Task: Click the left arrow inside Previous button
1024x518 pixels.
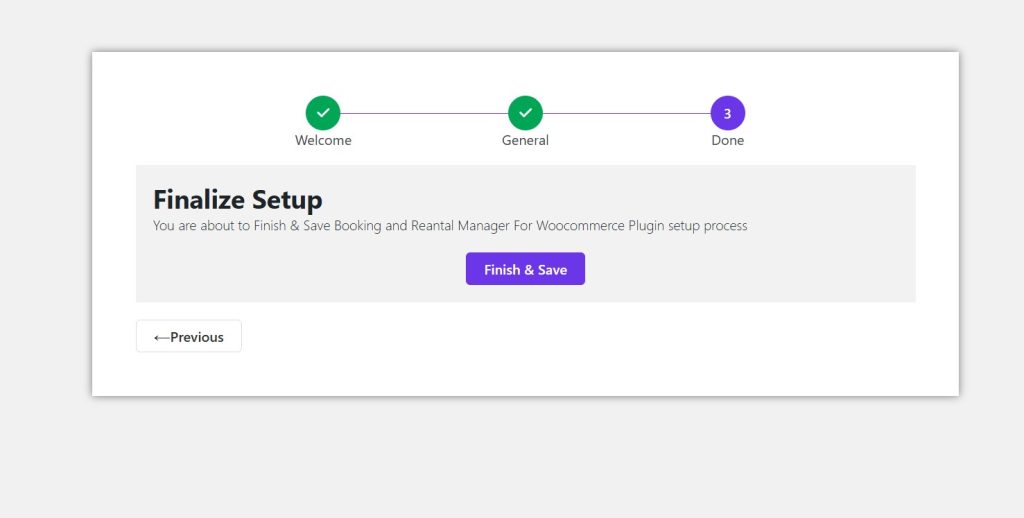Action: [161, 337]
